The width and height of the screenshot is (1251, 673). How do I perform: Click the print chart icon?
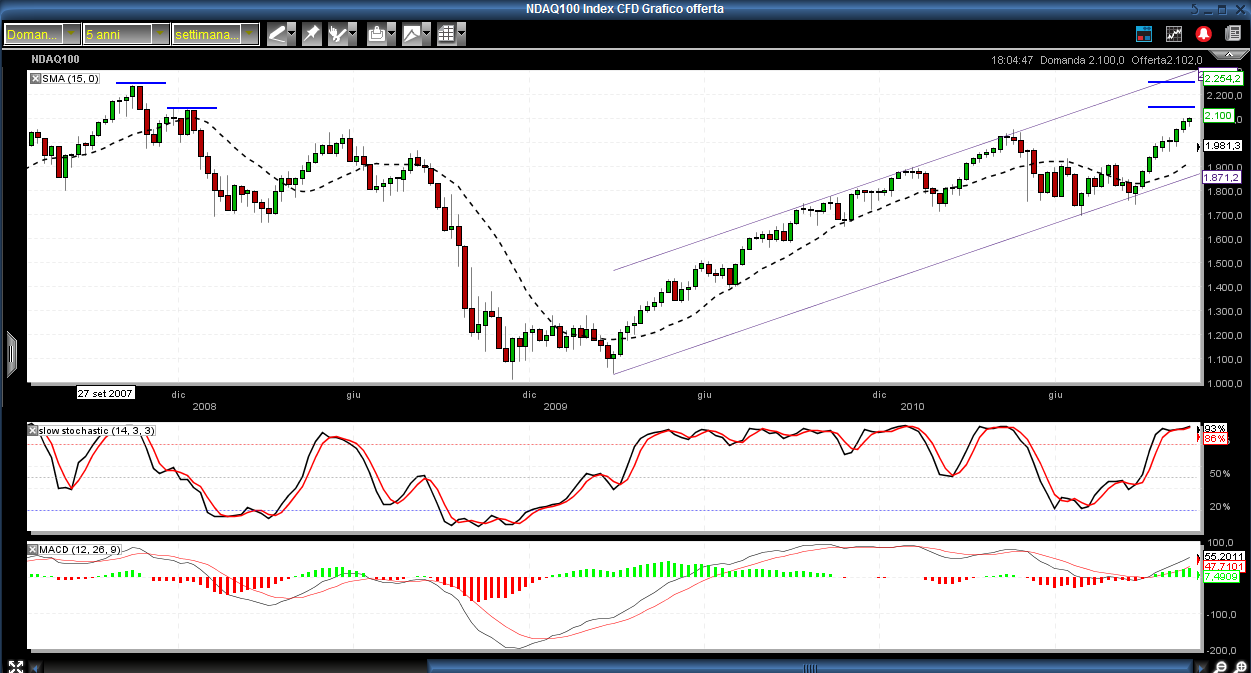click(377, 34)
